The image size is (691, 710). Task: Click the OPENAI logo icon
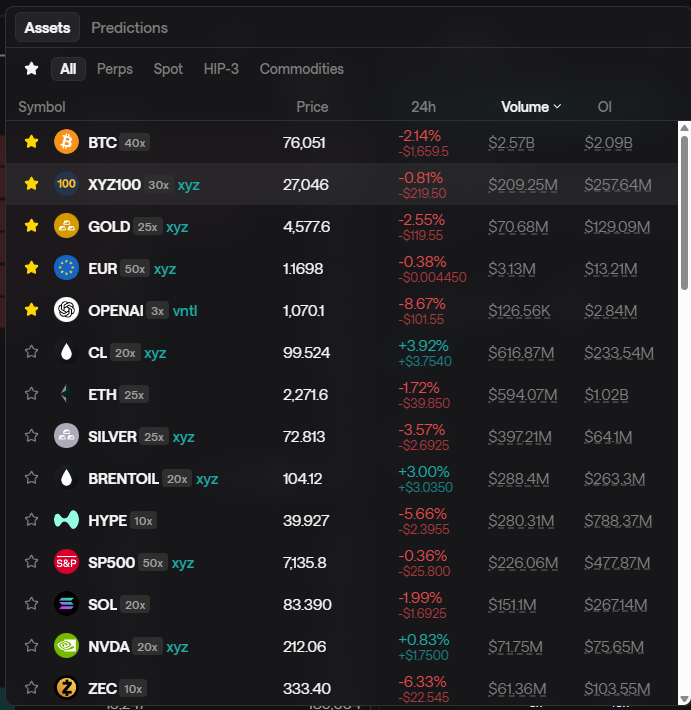pyautogui.click(x=66, y=310)
